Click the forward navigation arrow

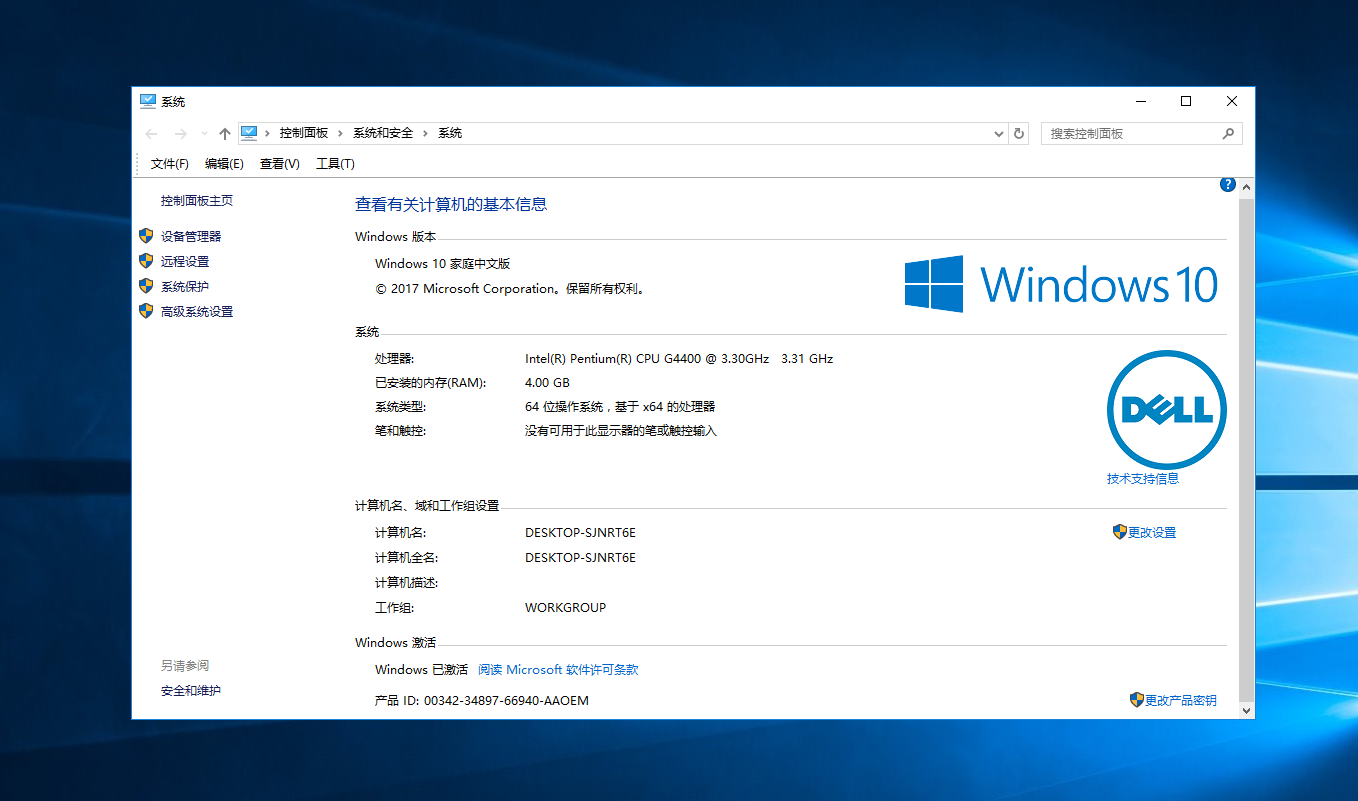click(x=180, y=133)
